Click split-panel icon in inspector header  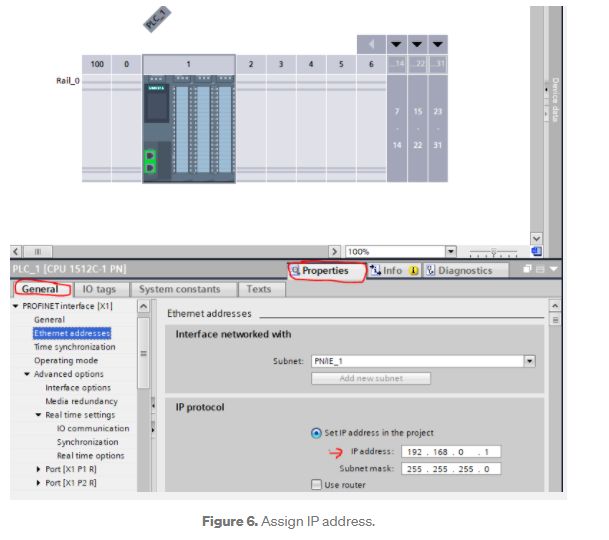click(x=540, y=269)
